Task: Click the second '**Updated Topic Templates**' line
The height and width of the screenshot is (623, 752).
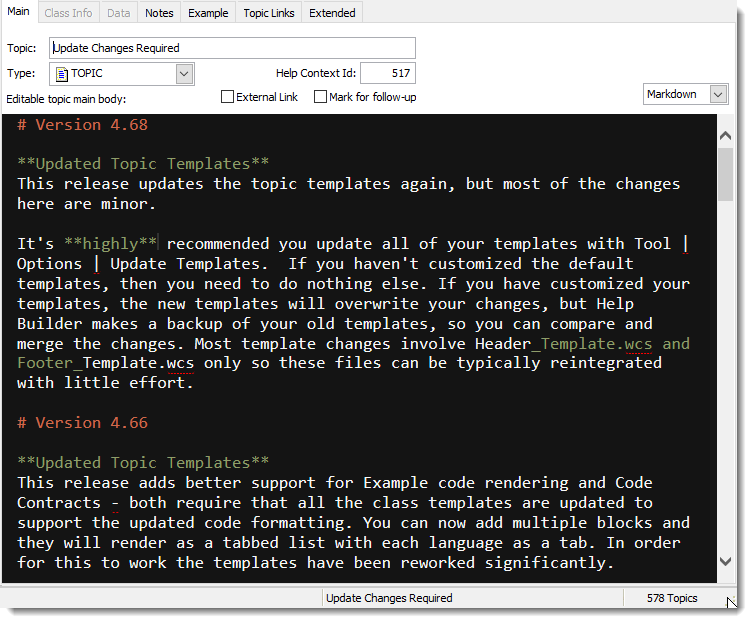Action: pos(143,463)
